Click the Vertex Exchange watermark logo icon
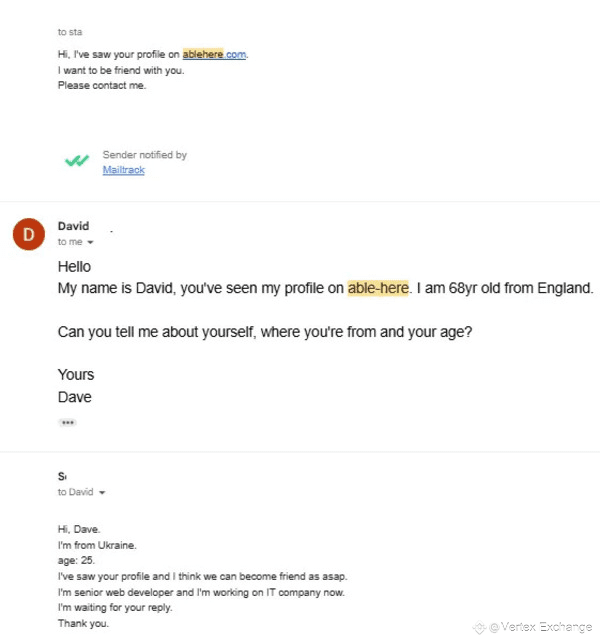This screenshot has width=600, height=644. coord(479,628)
